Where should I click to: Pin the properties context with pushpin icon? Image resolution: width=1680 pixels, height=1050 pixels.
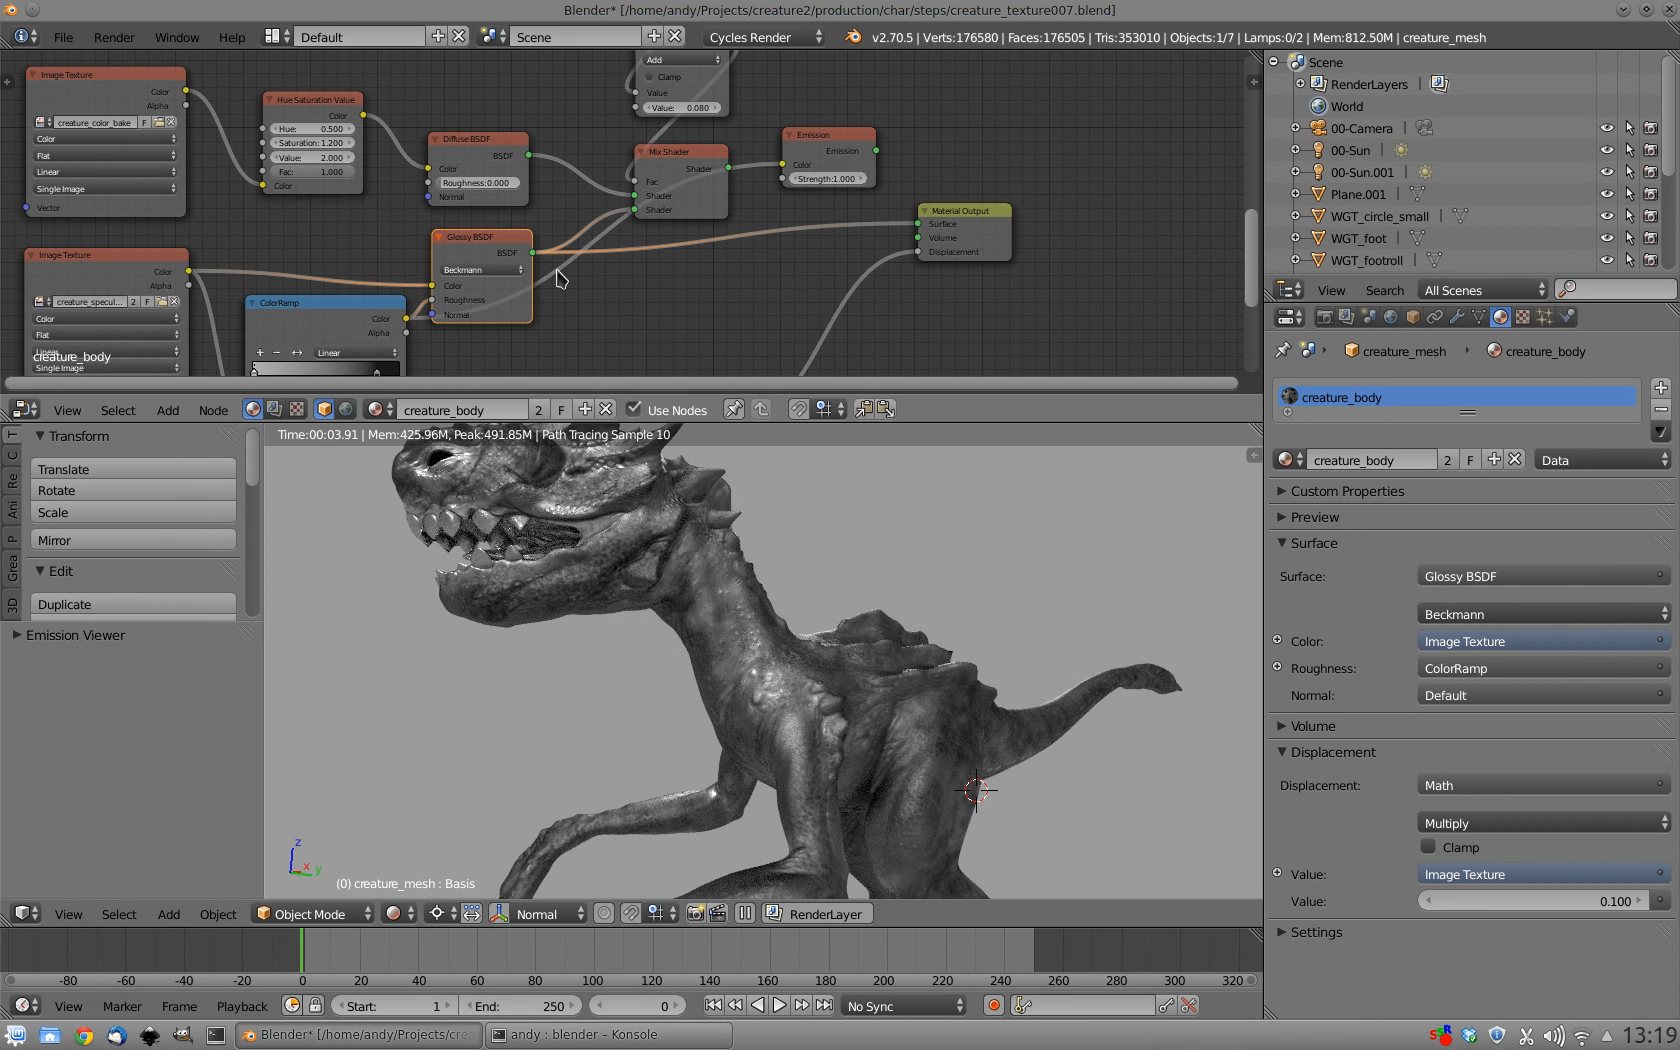1283,350
